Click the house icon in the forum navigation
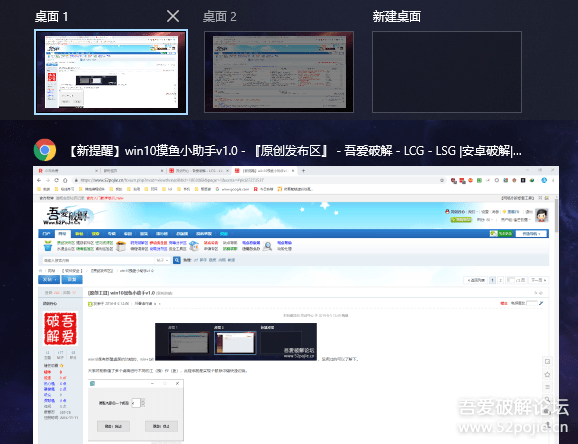This screenshot has width=578, height=444. 194,246
